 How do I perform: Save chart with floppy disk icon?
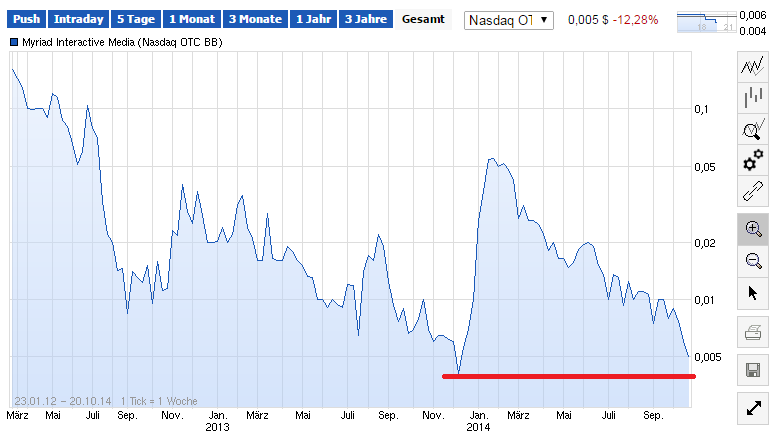753,370
